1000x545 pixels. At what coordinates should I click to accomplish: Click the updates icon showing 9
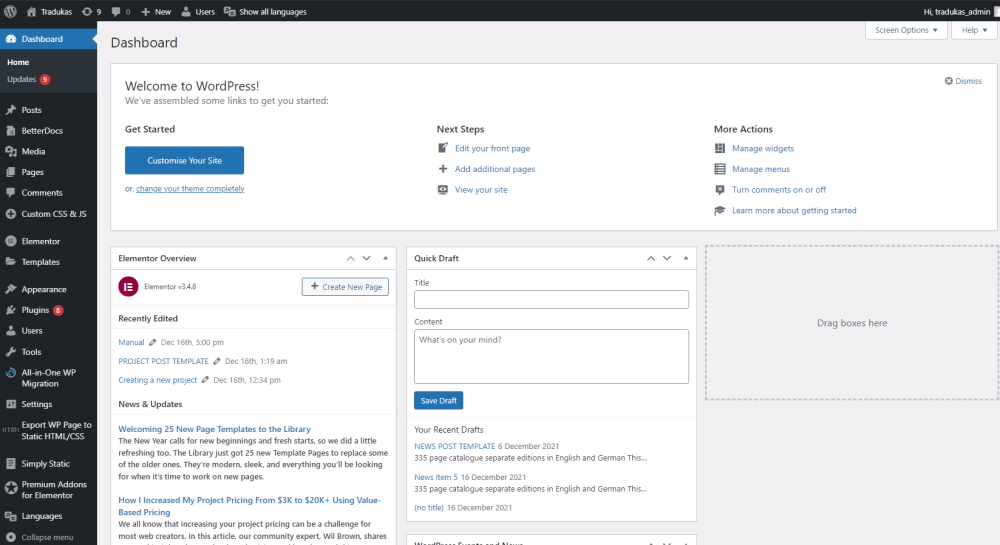point(87,11)
